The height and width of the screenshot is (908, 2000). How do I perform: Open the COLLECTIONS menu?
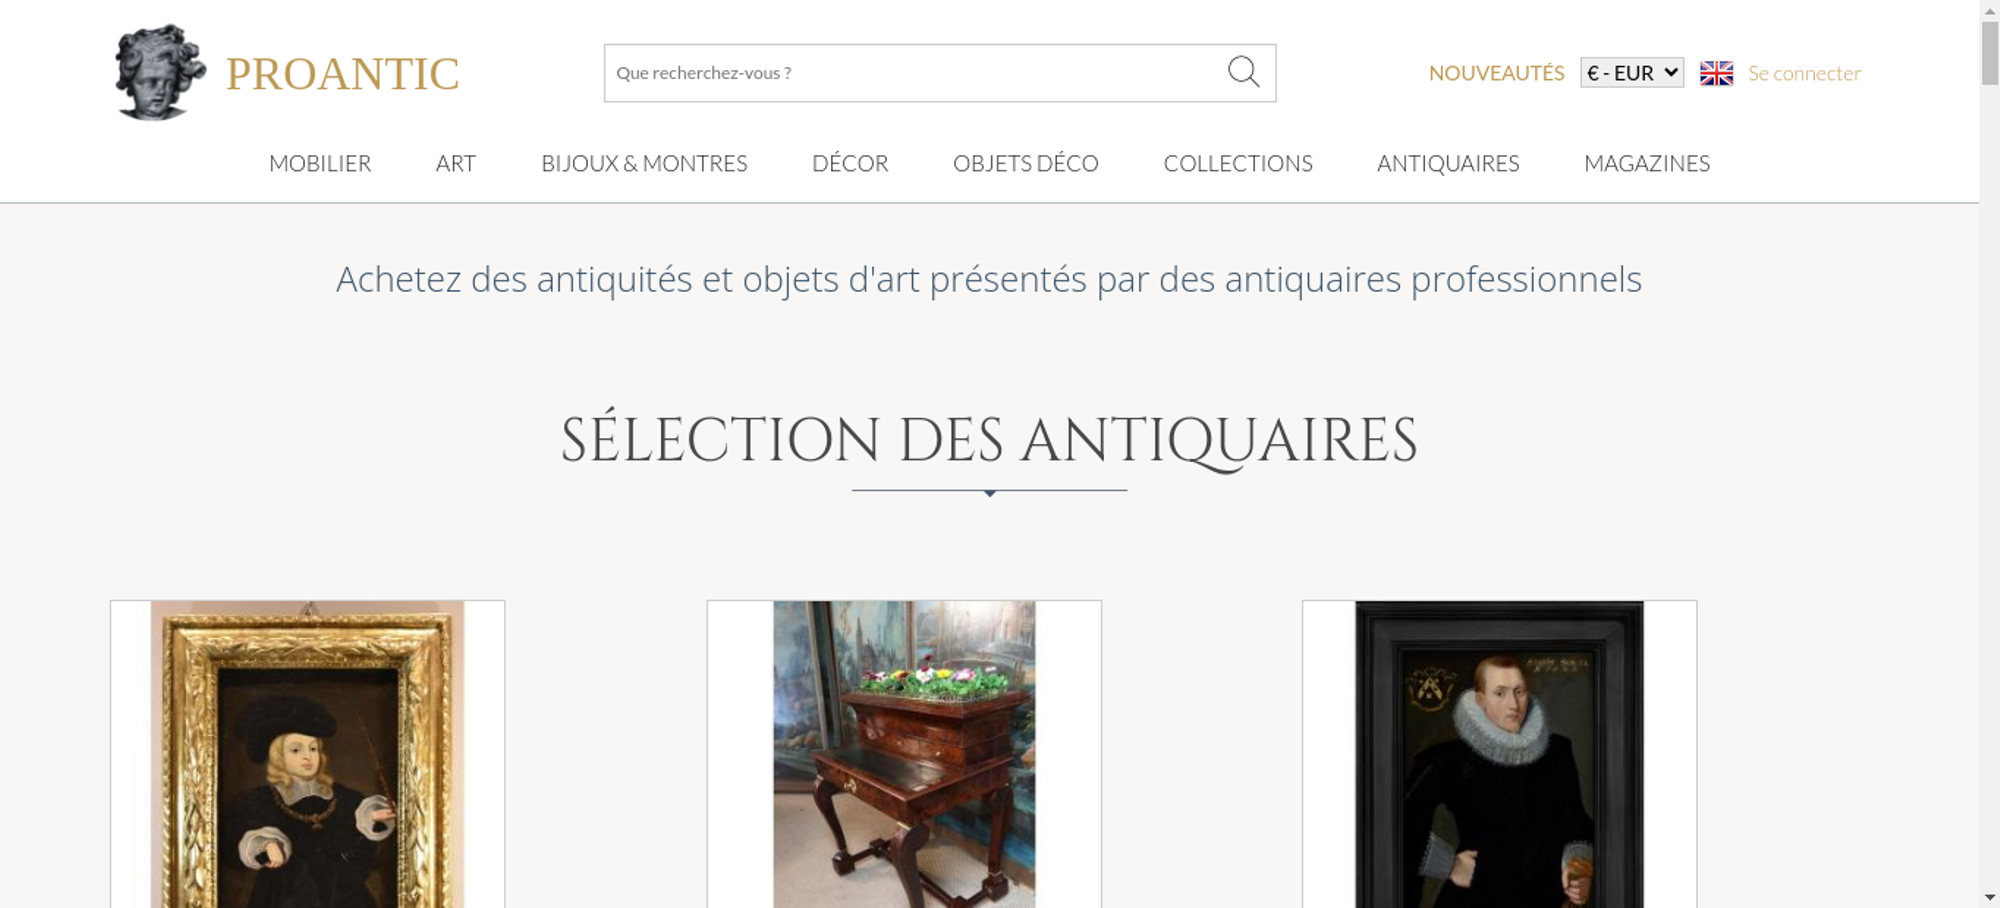(1238, 163)
